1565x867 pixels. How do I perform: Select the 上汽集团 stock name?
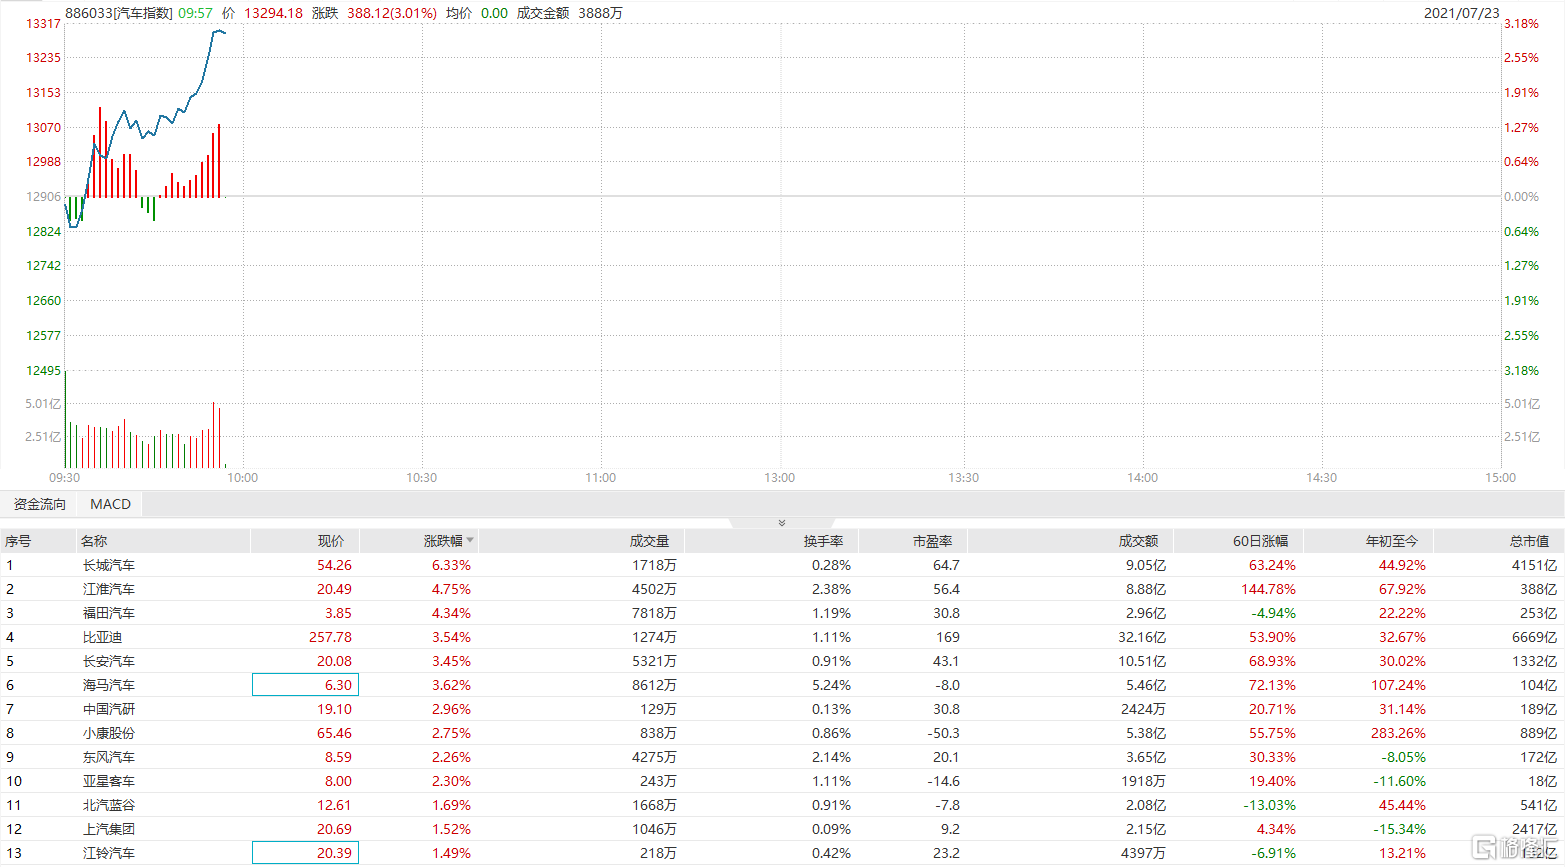(108, 829)
